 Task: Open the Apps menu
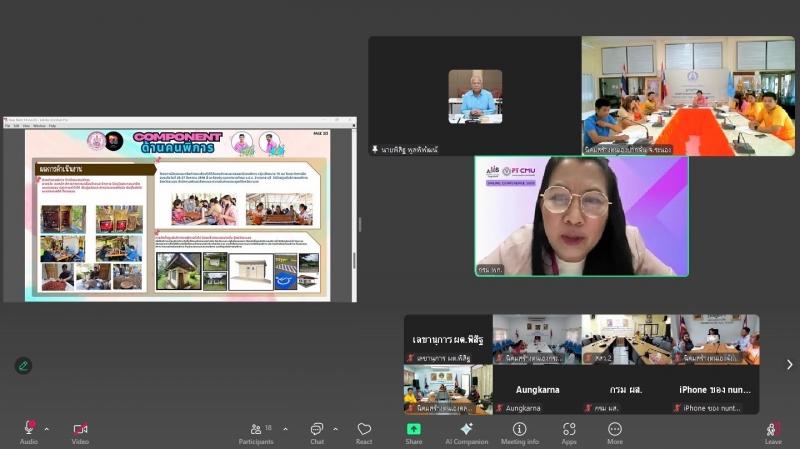click(x=569, y=433)
